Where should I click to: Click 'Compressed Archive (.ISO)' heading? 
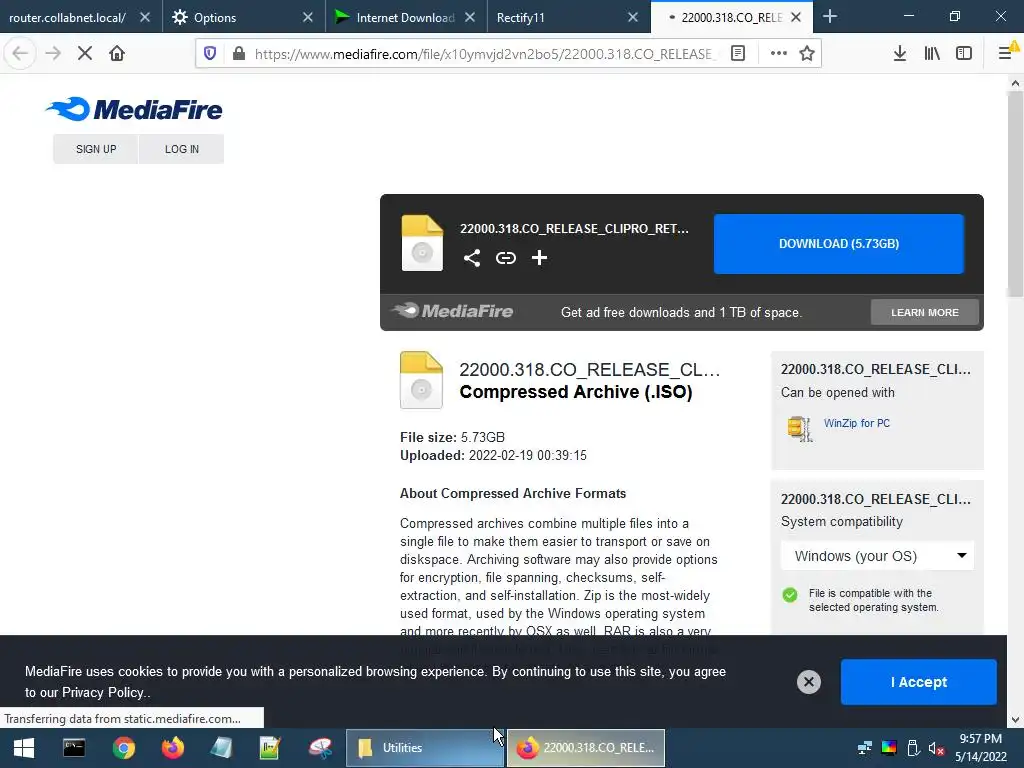click(575, 392)
